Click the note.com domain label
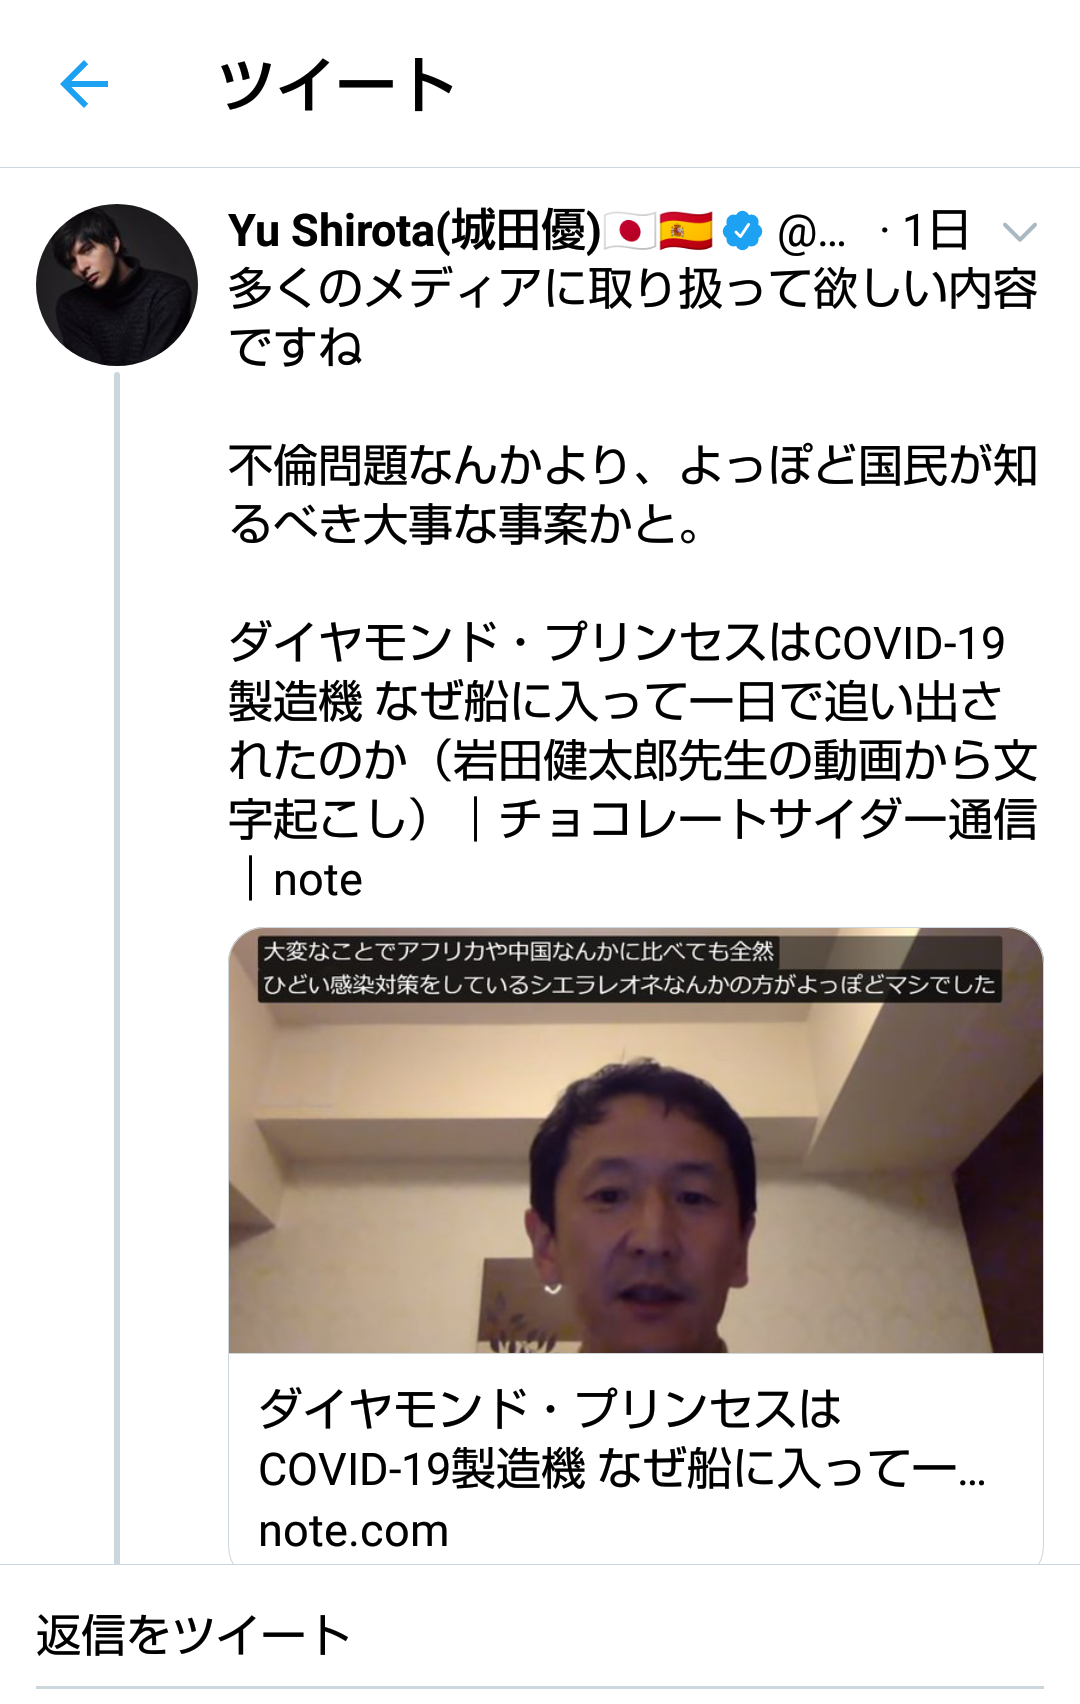This screenshot has width=1080, height=1704. 353,1531
